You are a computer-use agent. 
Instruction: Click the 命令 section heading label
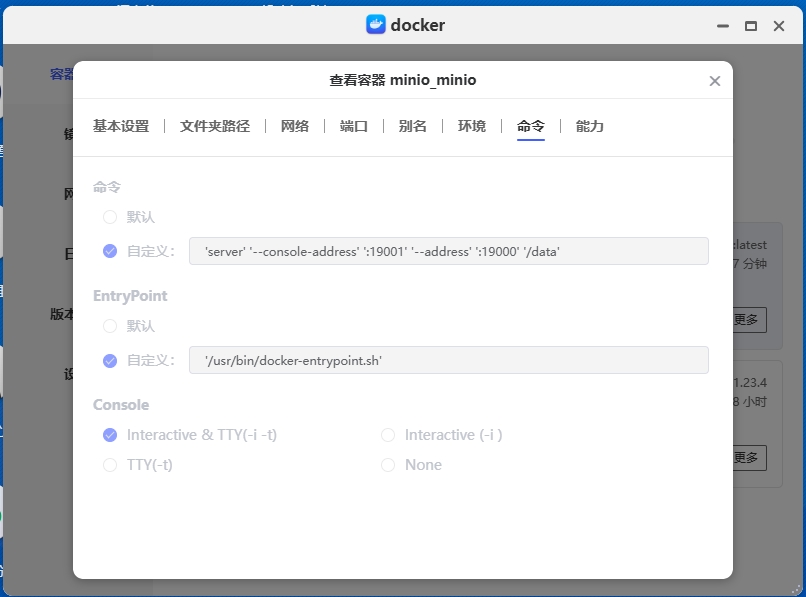point(106,187)
